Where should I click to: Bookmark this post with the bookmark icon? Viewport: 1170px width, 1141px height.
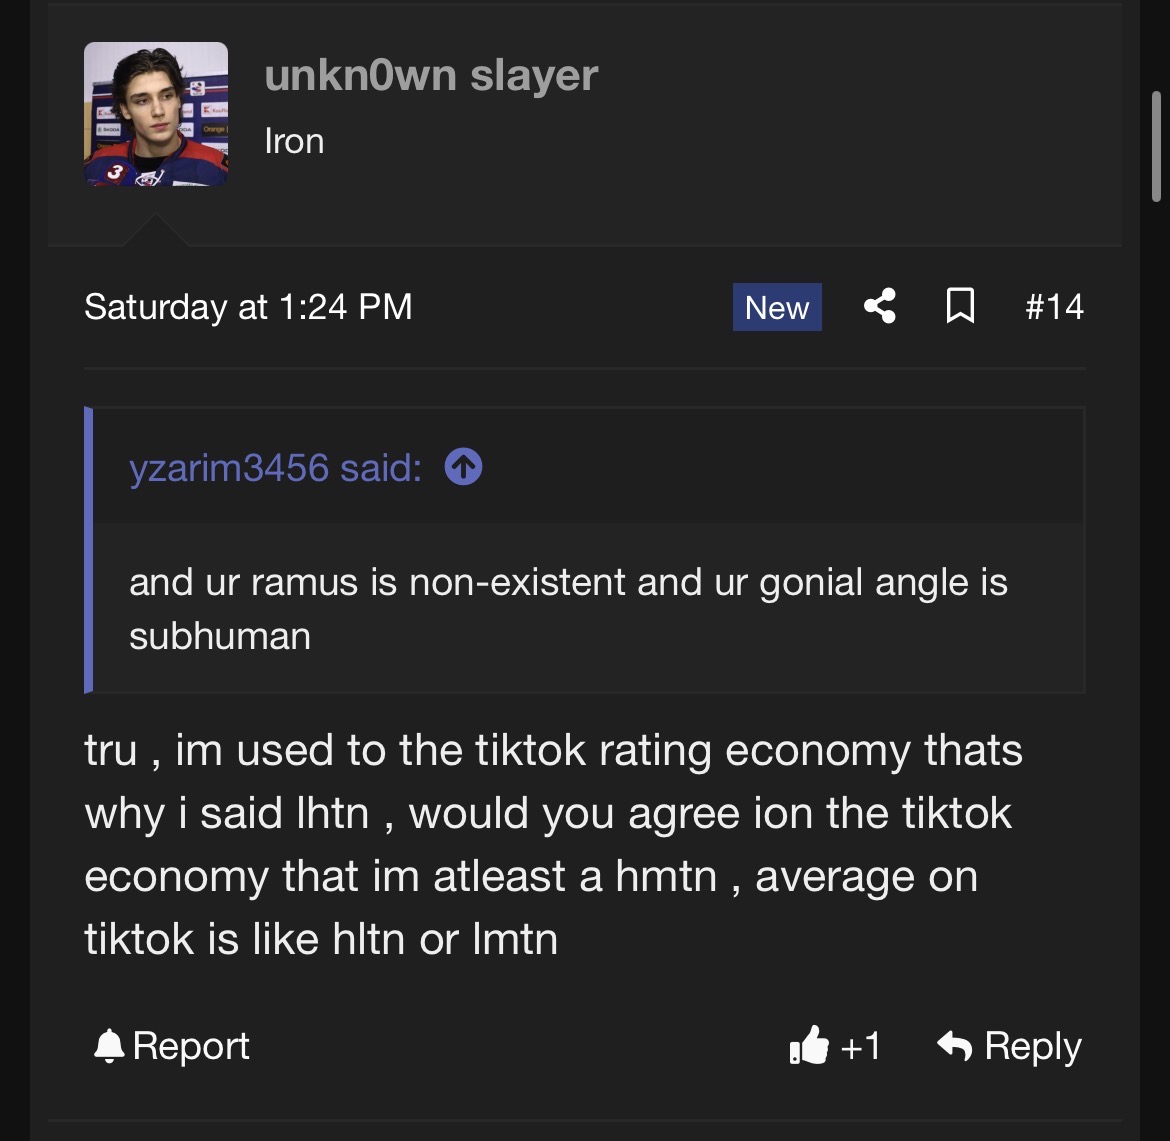click(x=960, y=306)
